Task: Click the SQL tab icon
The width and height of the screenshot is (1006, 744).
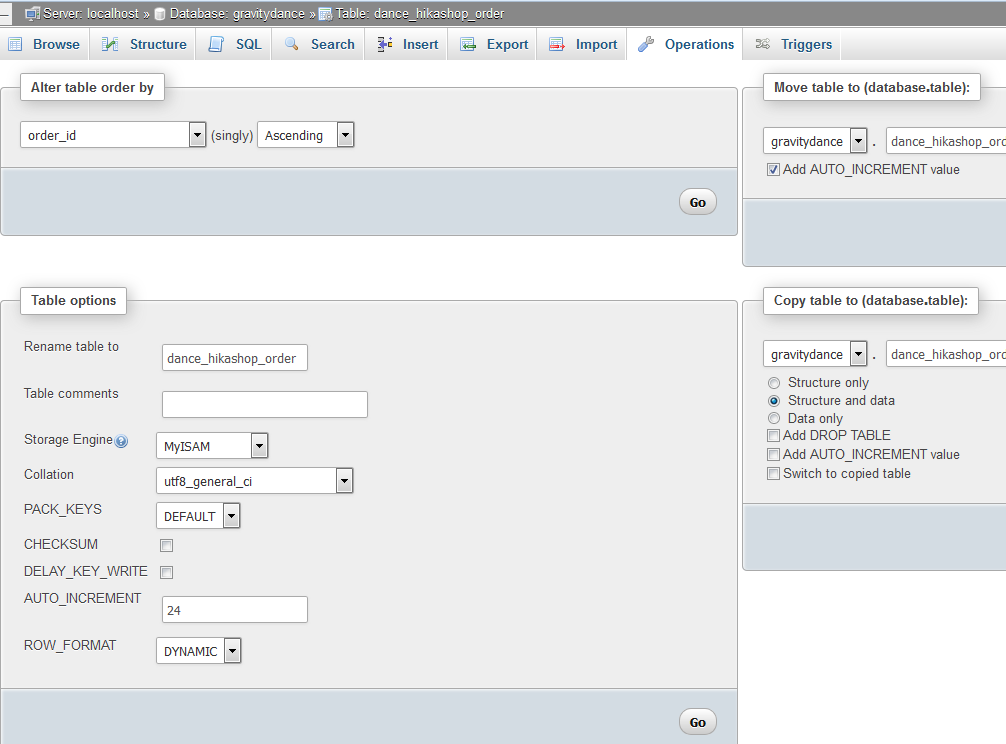Action: pos(216,44)
